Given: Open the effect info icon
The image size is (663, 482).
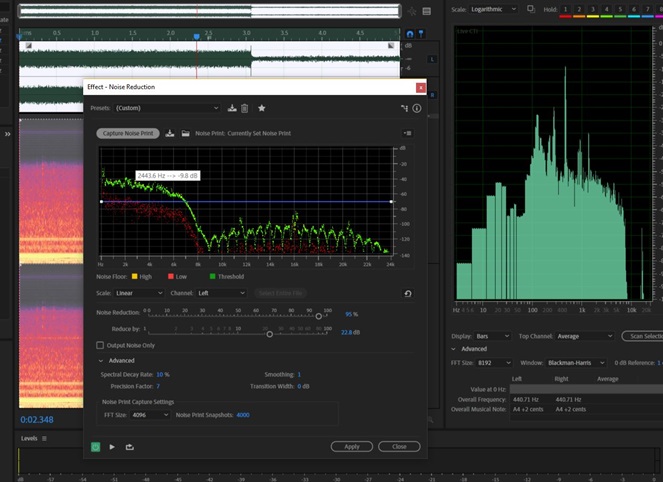Looking at the screenshot, I should pyautogui.click(x=416, y=108).
